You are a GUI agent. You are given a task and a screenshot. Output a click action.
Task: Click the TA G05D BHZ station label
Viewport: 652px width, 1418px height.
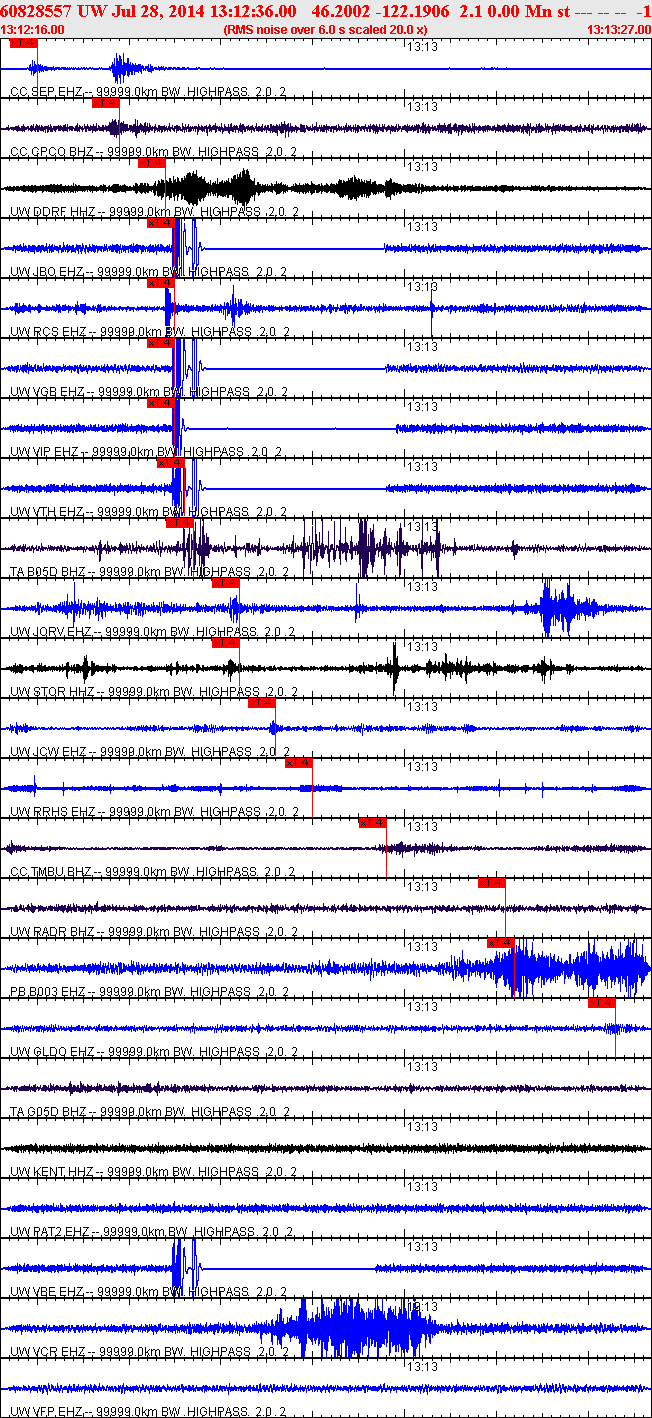click(150, 1112)
